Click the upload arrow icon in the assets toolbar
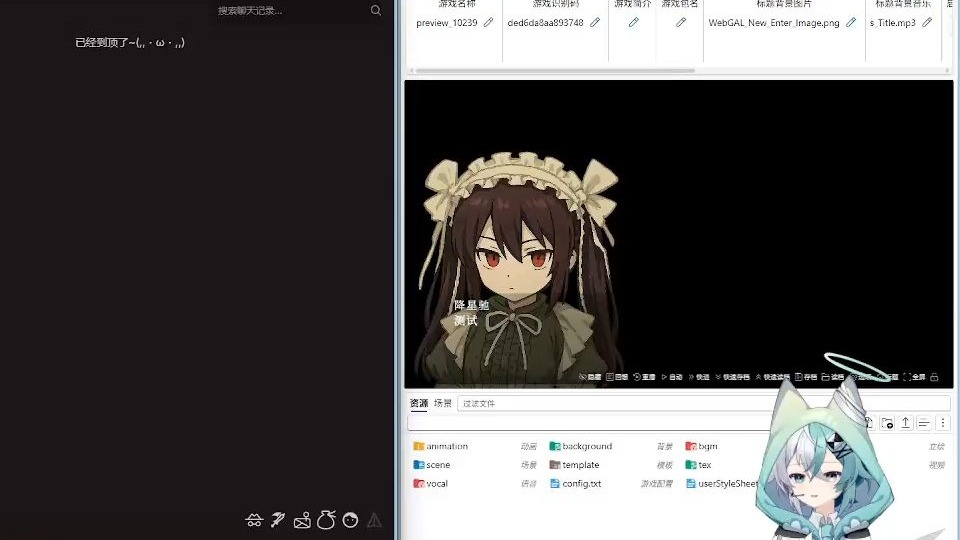Image resolution: width=960 pixels, height=540 pixels. [x=905, y=423]
